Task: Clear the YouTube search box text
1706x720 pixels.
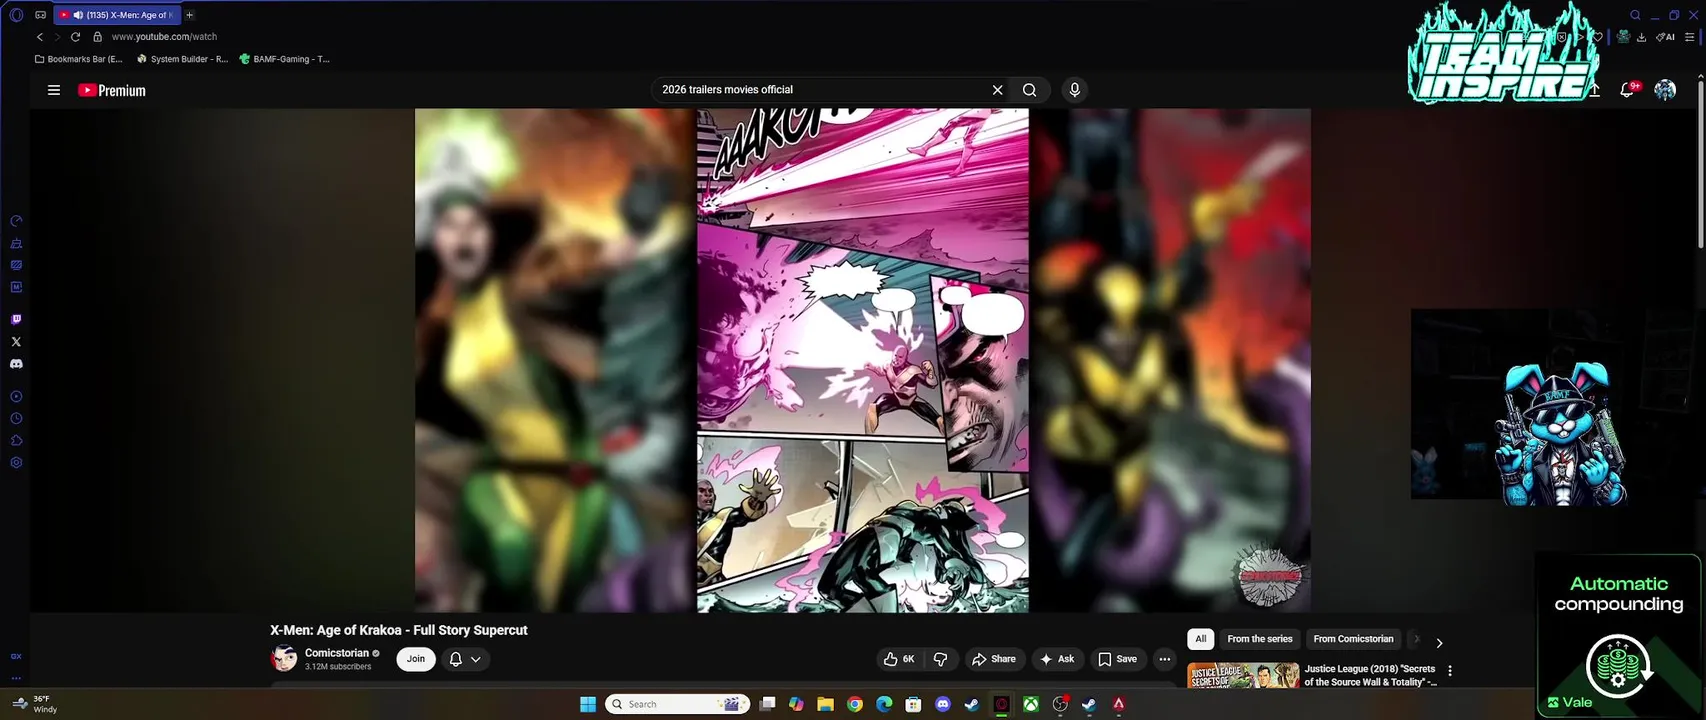Action: 997,90
